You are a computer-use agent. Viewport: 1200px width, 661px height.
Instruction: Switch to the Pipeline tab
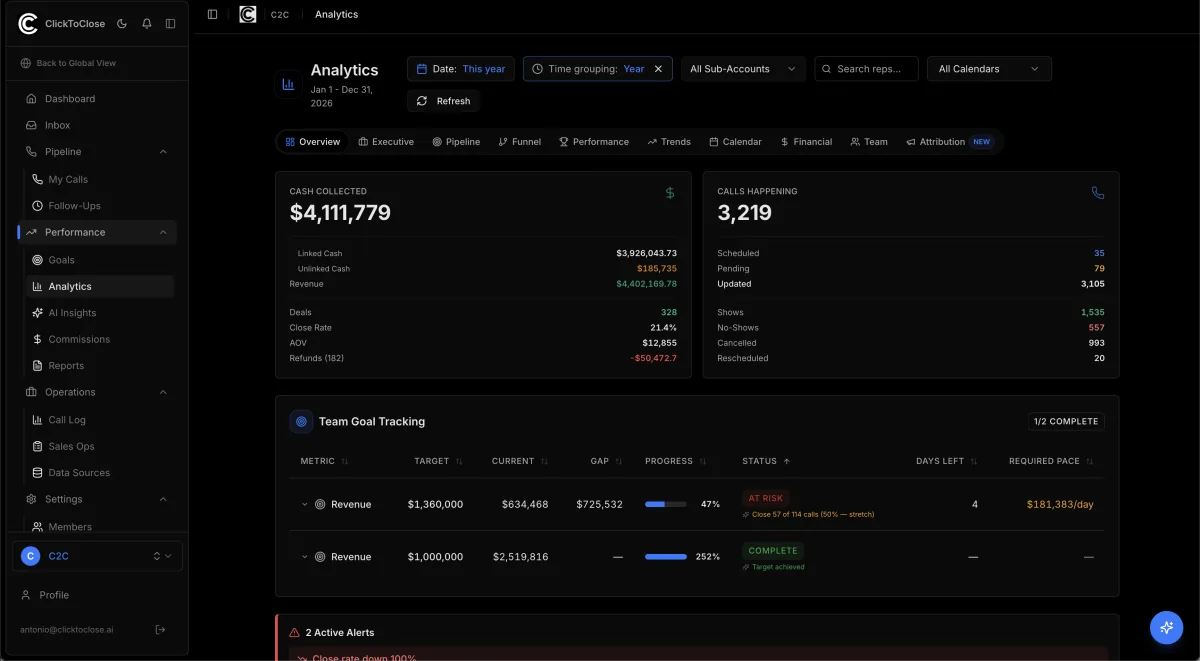[456, 142]
